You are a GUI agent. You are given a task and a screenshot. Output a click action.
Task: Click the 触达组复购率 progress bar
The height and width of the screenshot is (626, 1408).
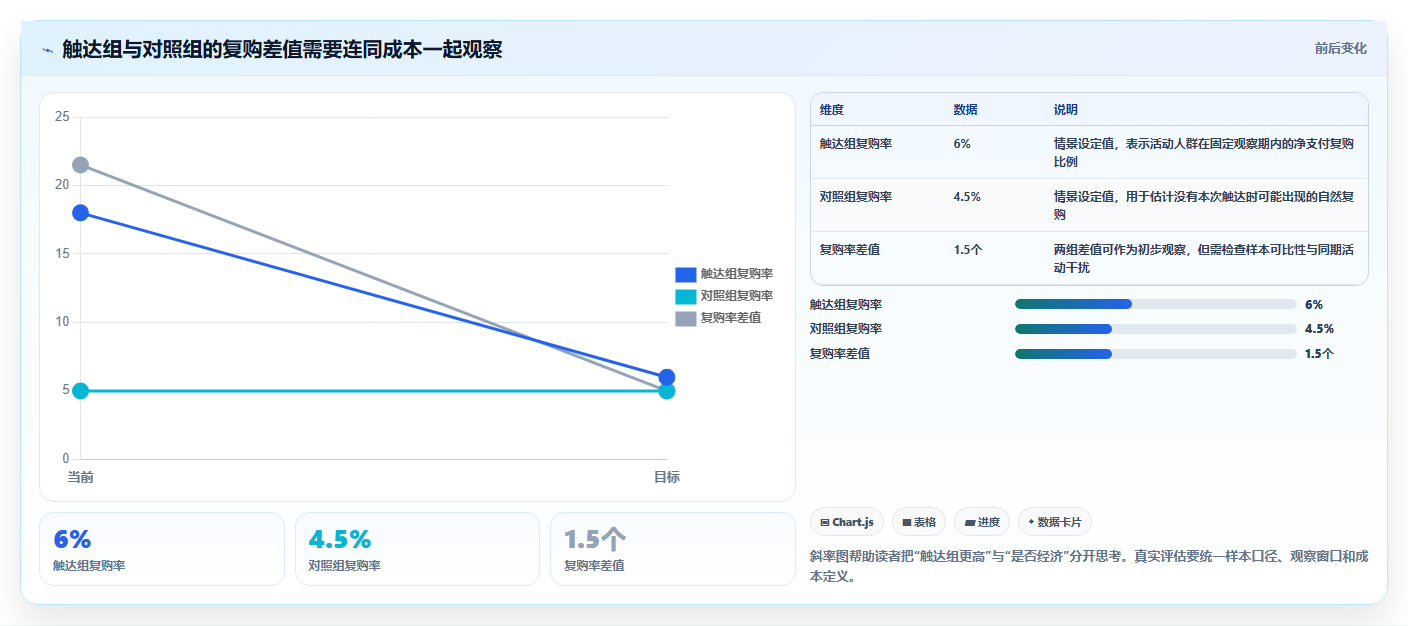coord(1155,304)
